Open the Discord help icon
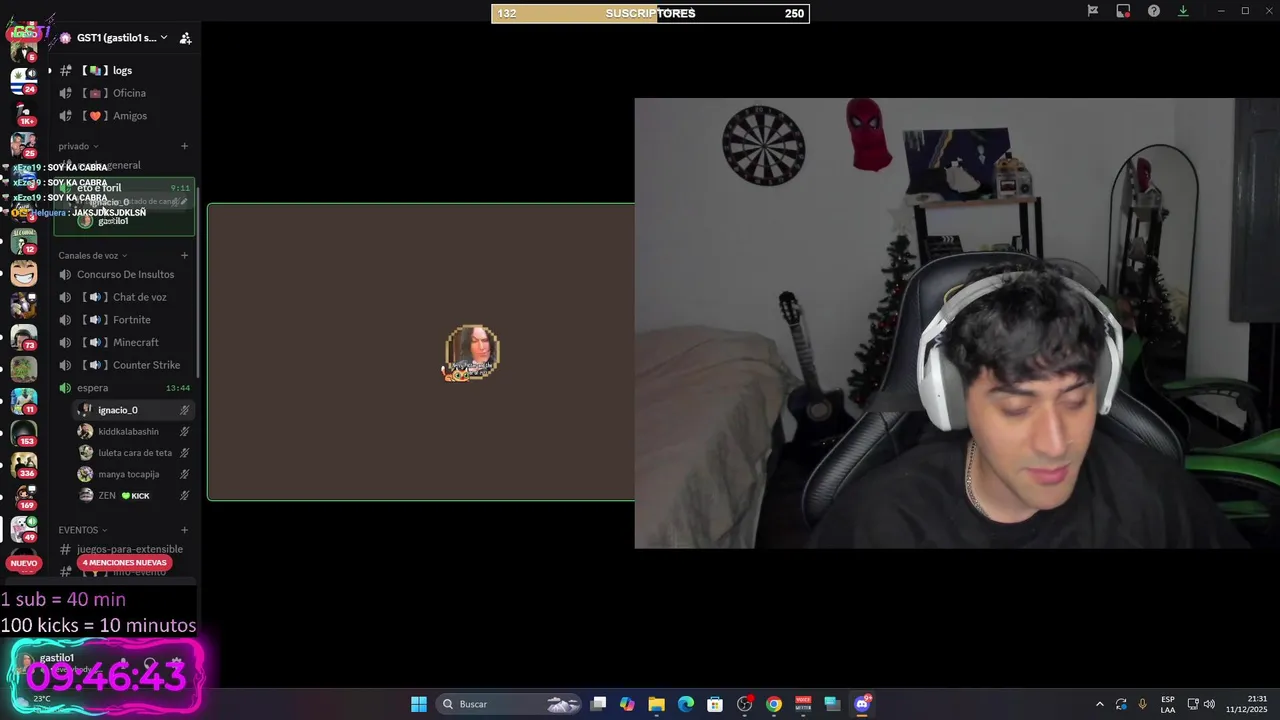Image resolution: width=1280 pixels, height=720 pixels. [x=1154, y=11]
